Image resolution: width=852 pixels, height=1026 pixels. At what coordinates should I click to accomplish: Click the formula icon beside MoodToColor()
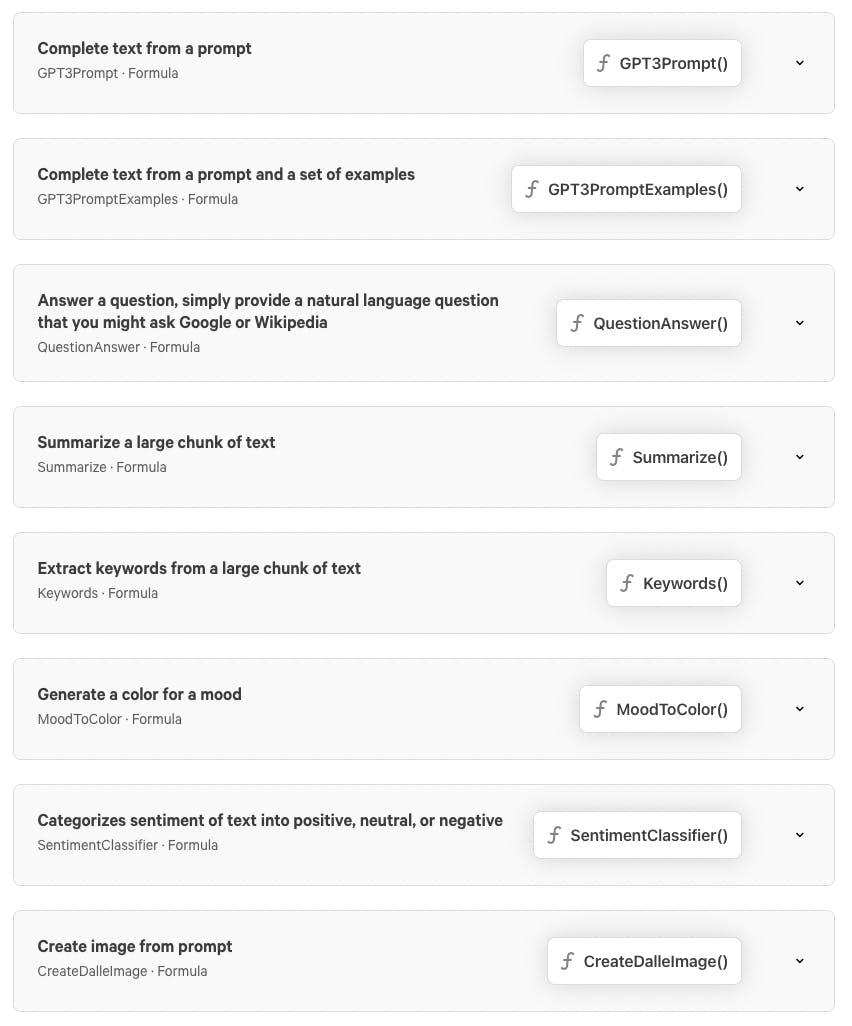[600, 709]
